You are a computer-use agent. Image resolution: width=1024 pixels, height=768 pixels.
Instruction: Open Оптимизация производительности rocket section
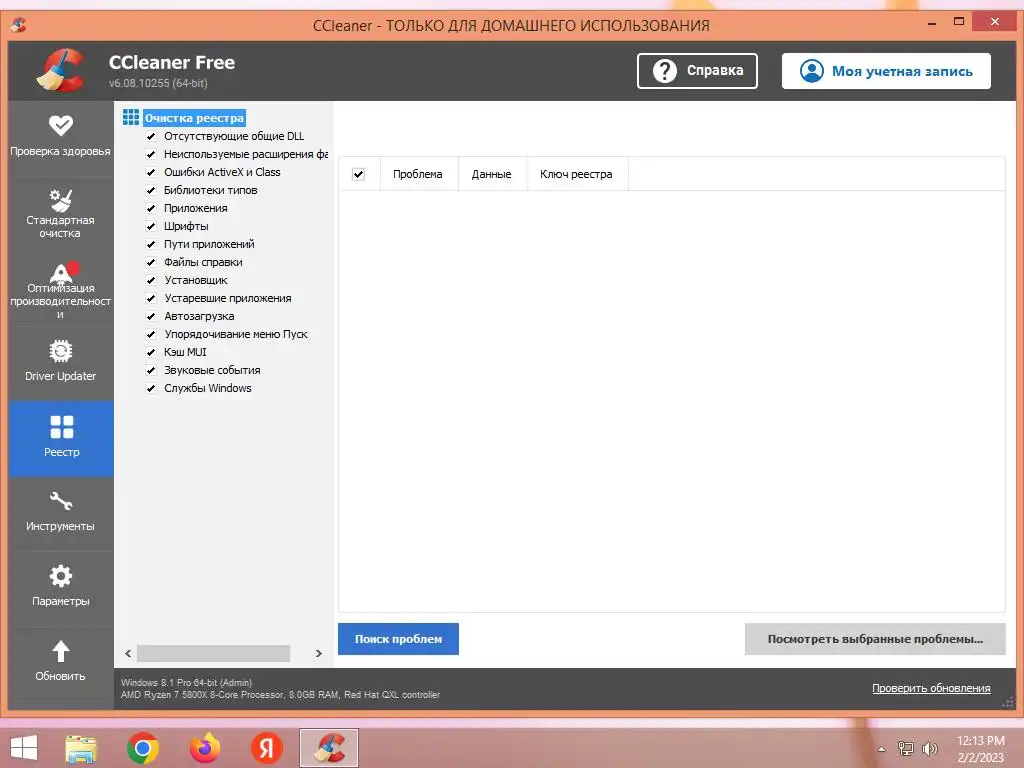(61, 290)
